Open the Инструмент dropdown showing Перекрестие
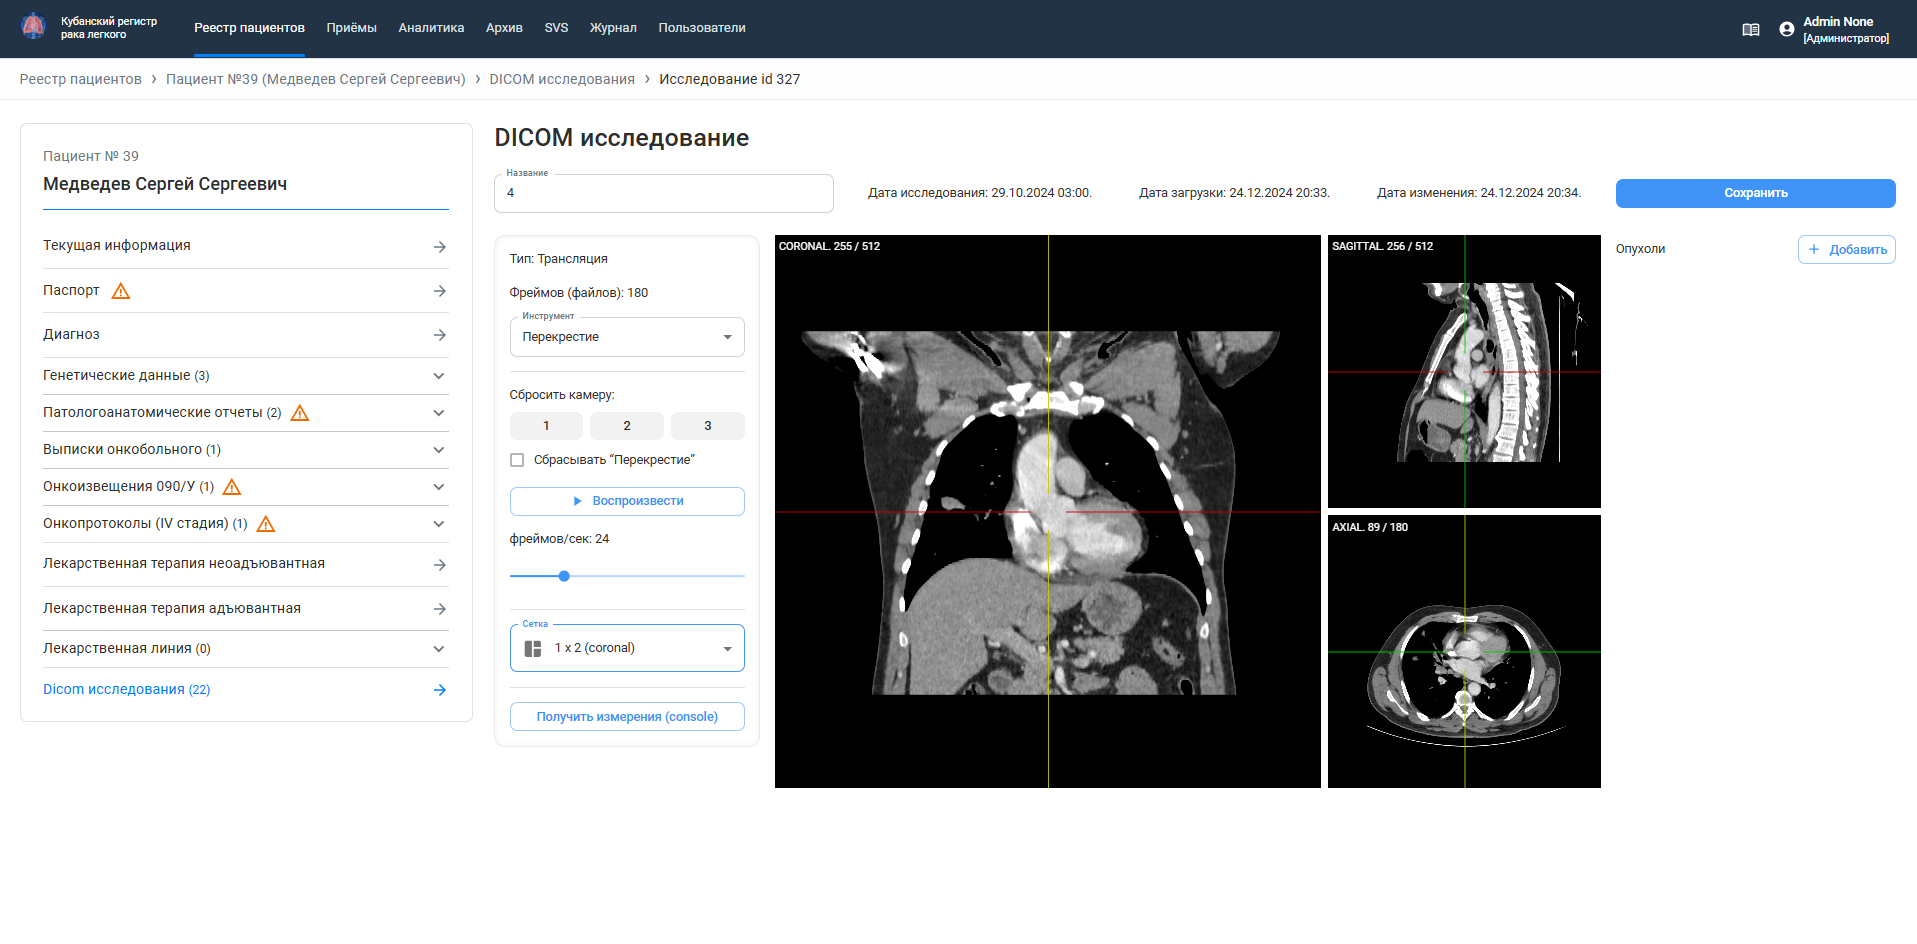Screen dimensions: 1917x944 [x=627, y=337]
